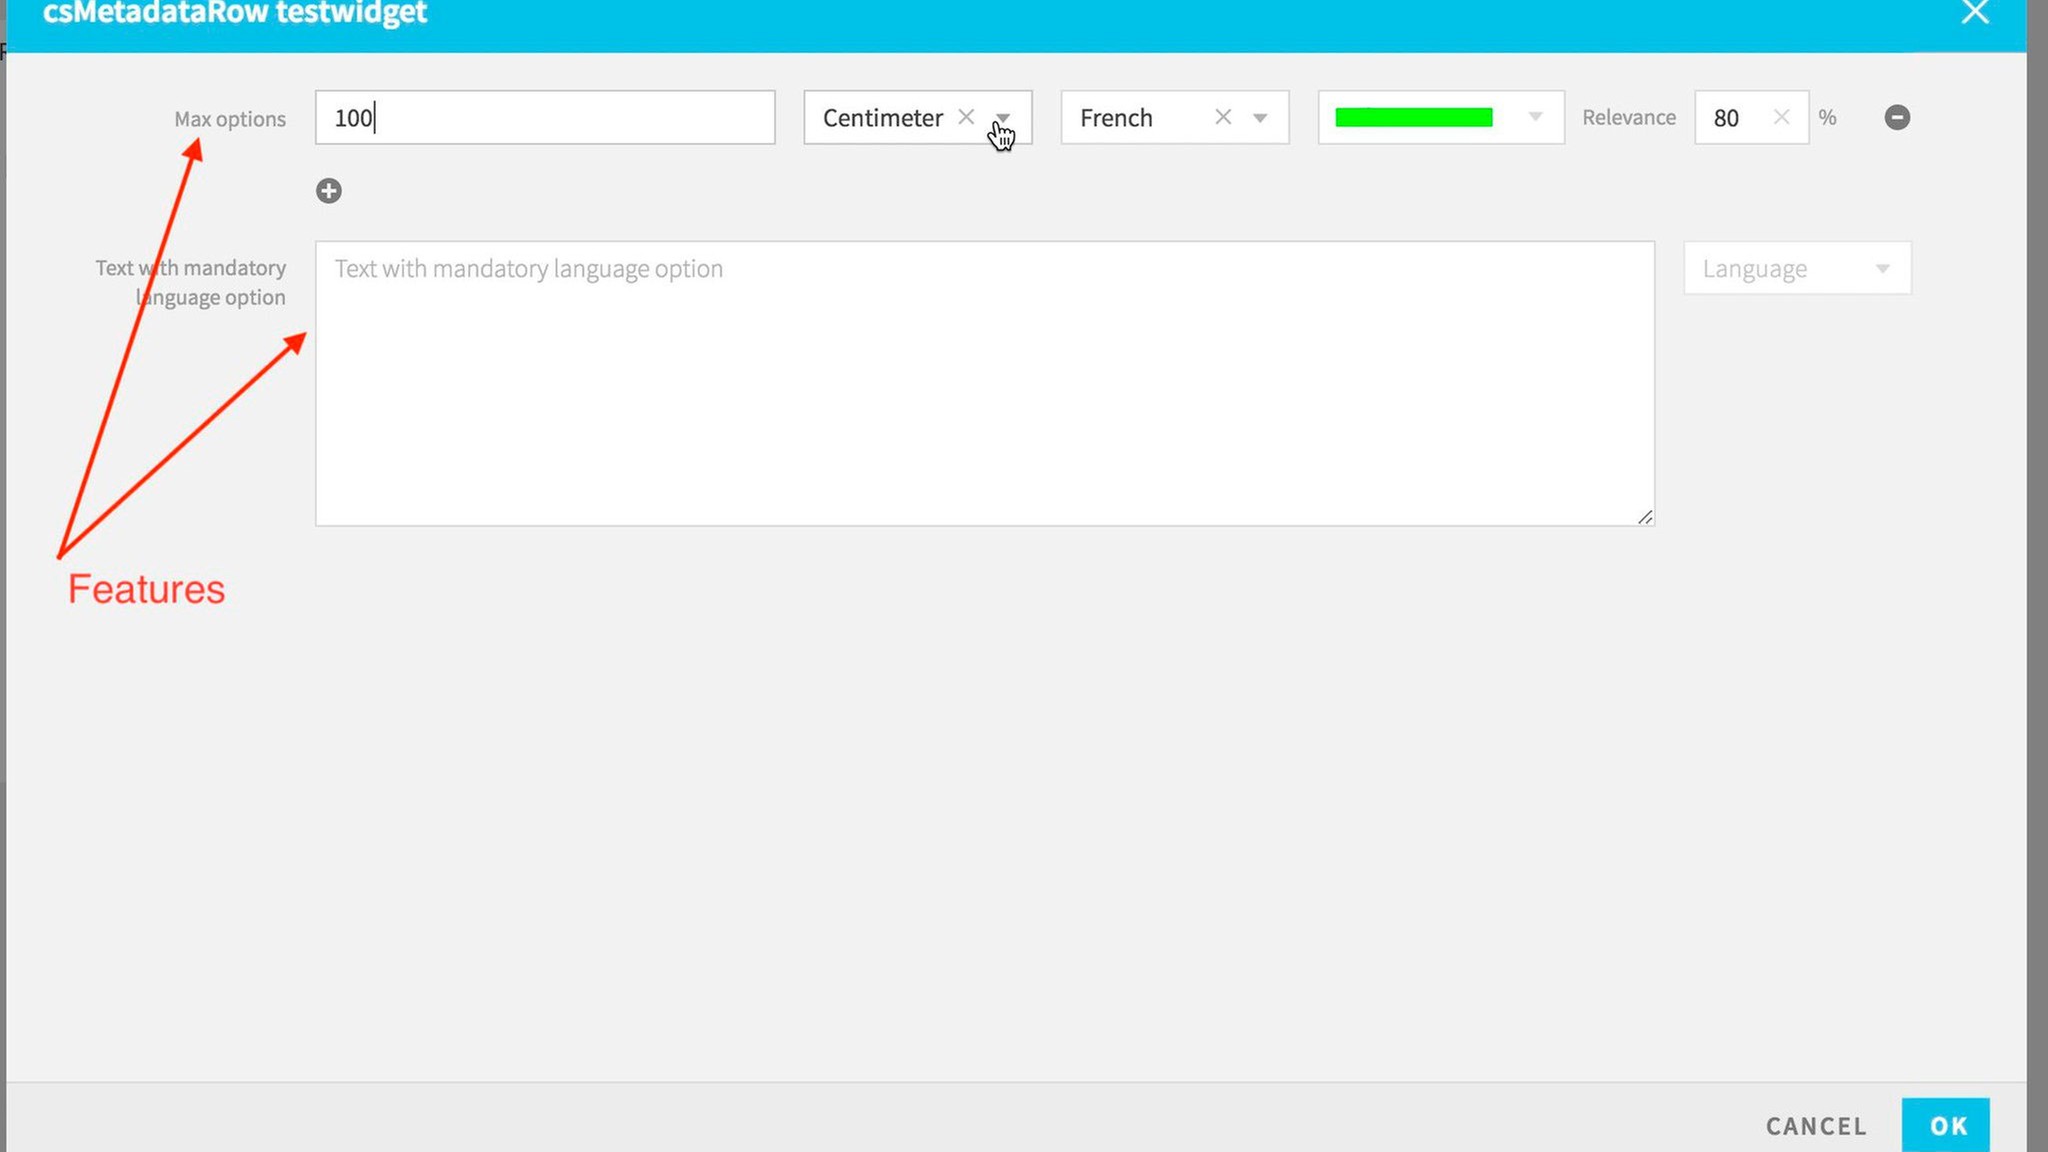The height and width of the screenshot is (1152, 2048).
Task: Clear the French language selection
Action: 1223,117
